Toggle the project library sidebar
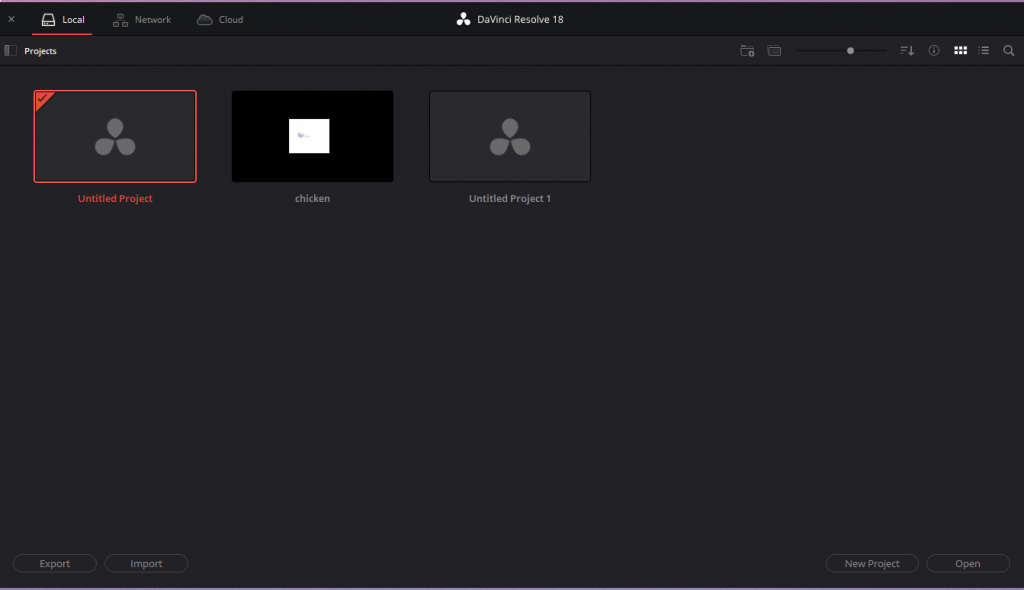 (10, 50)
